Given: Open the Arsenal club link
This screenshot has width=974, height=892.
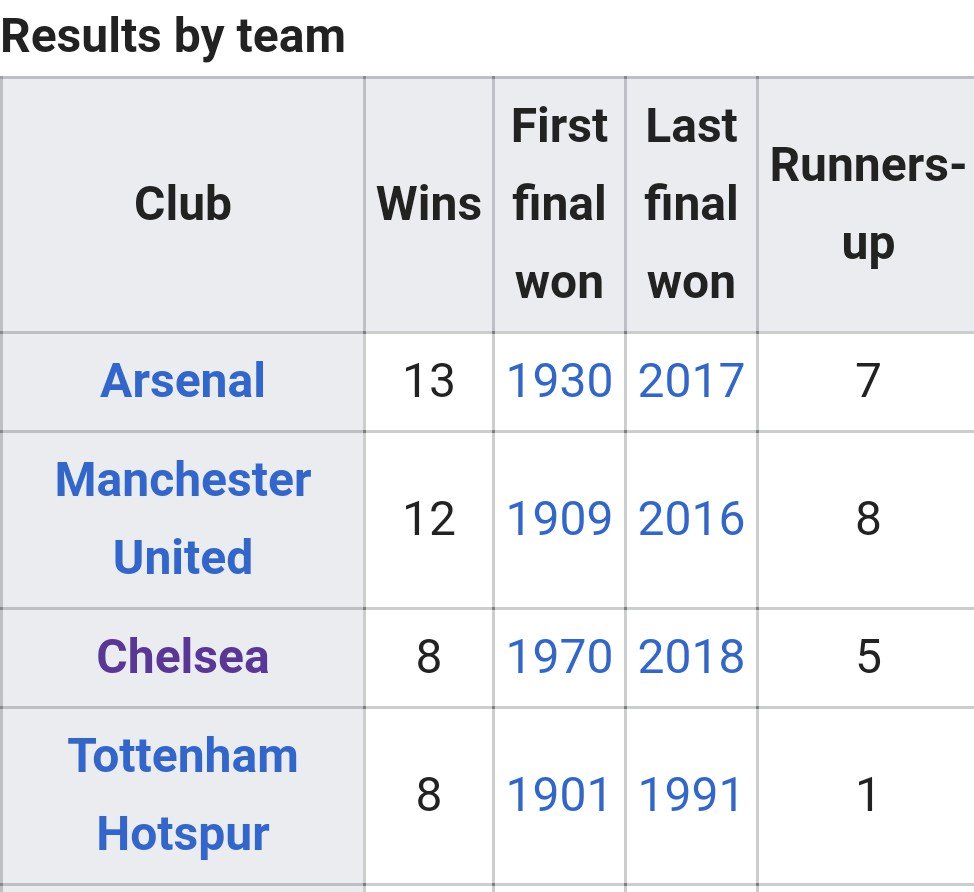Looking at the screenshot, I should [x=183, y=380].
